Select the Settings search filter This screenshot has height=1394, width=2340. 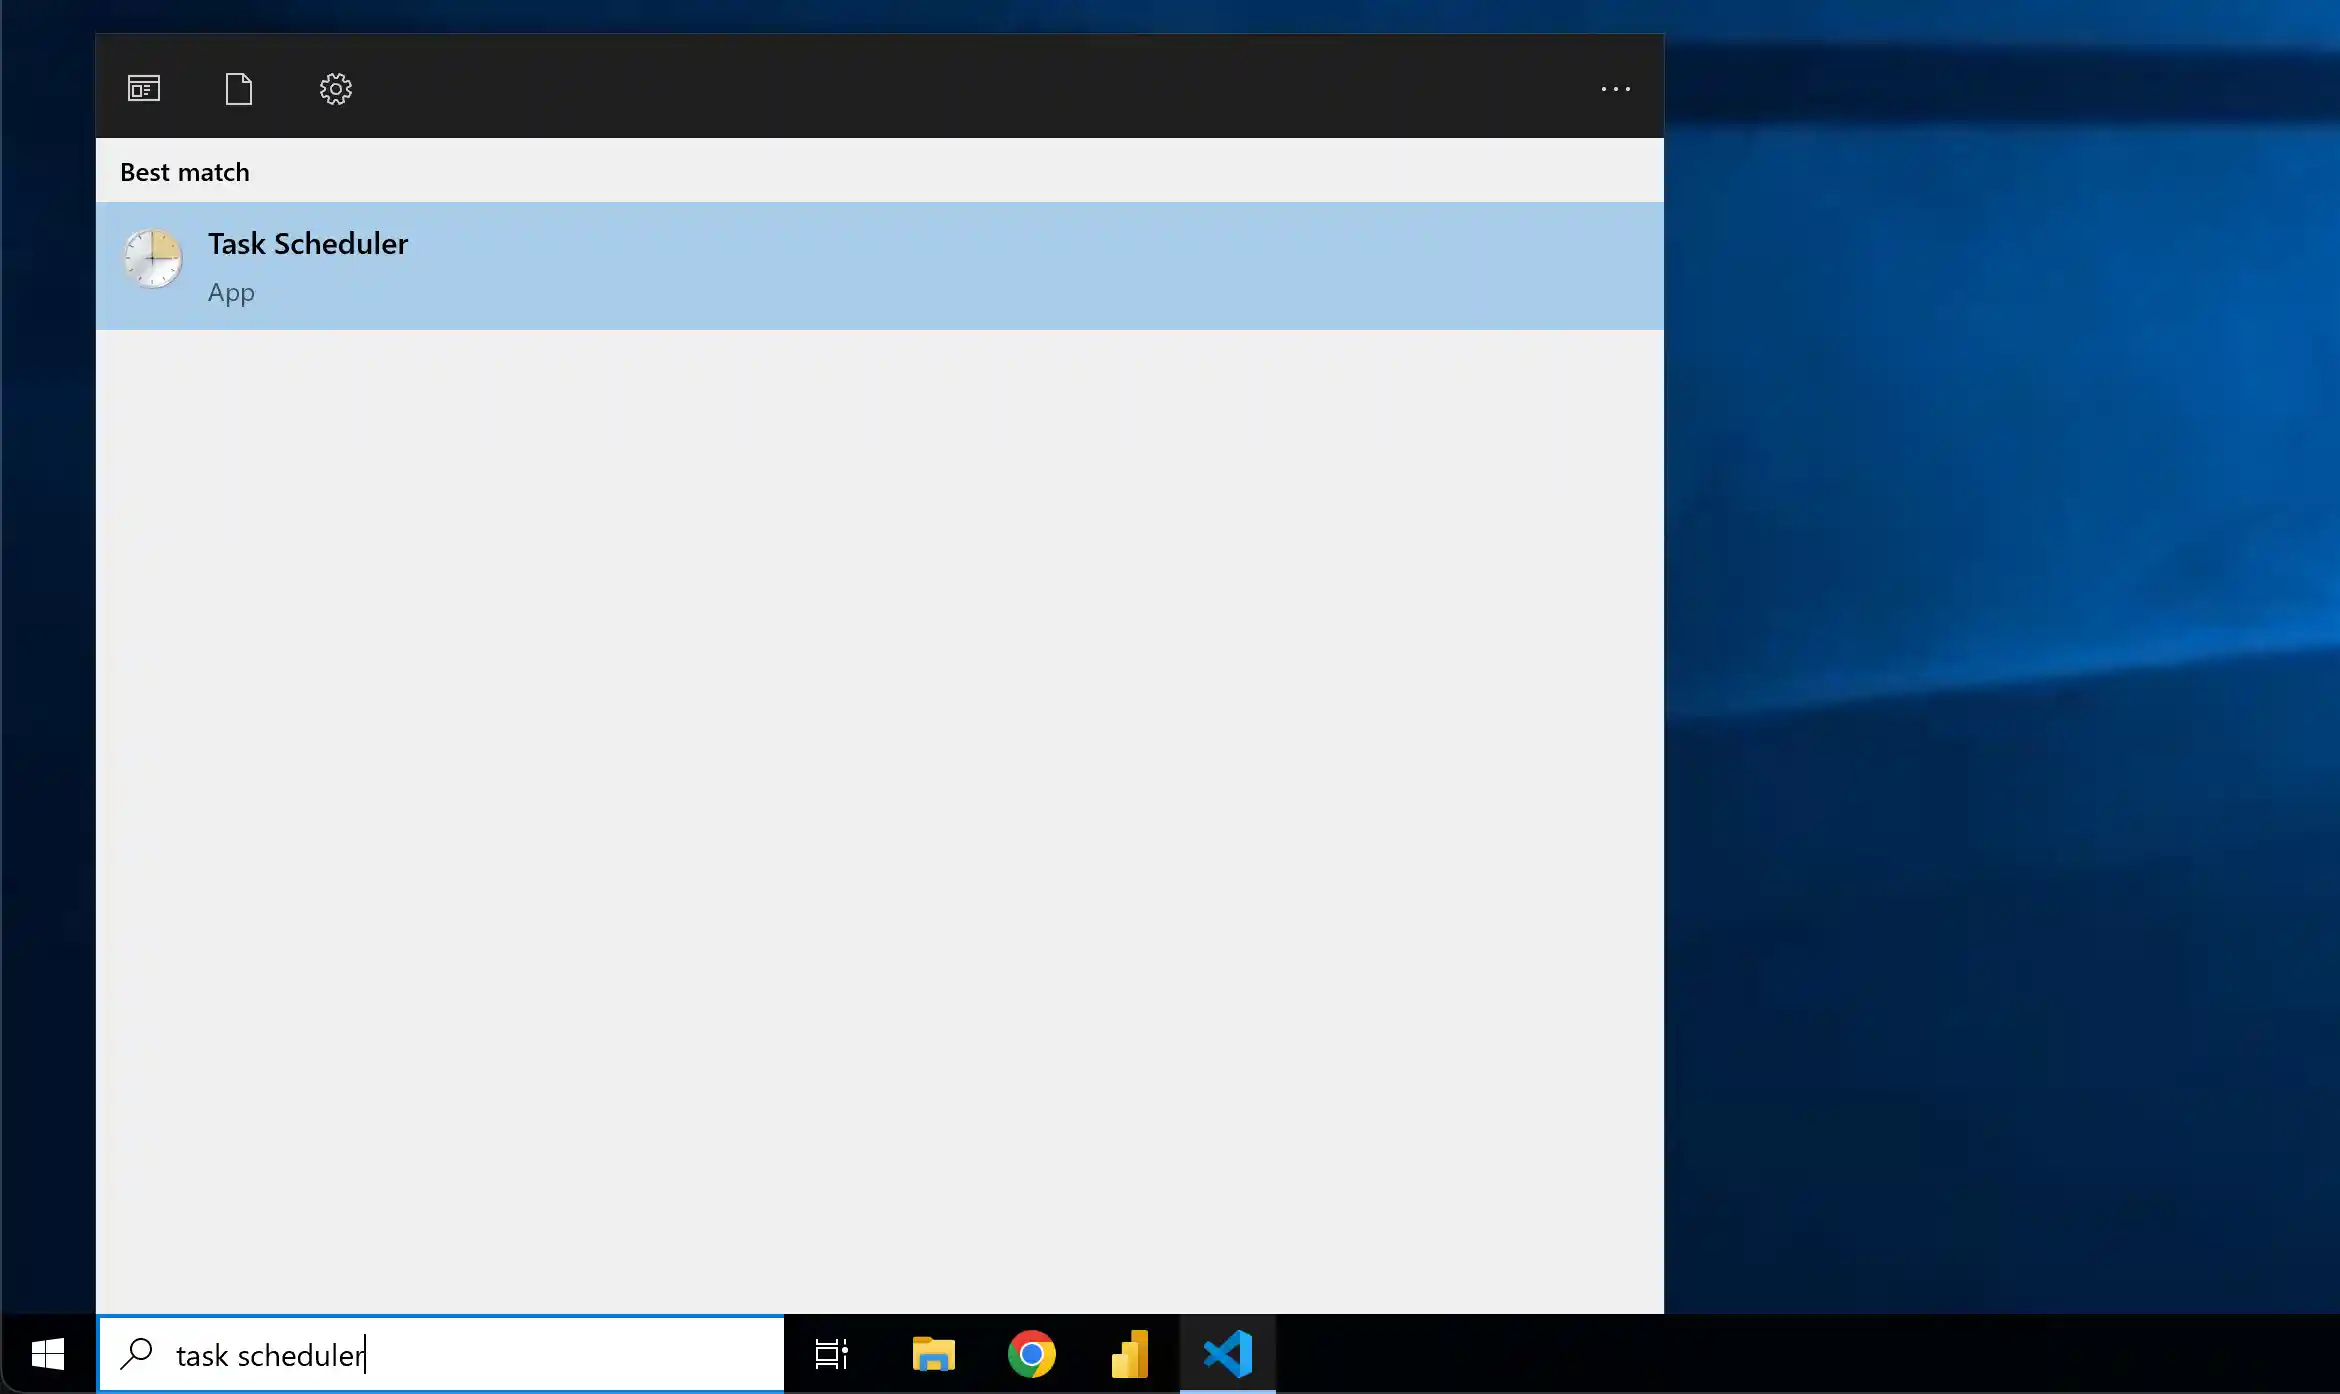pos(335,88)
